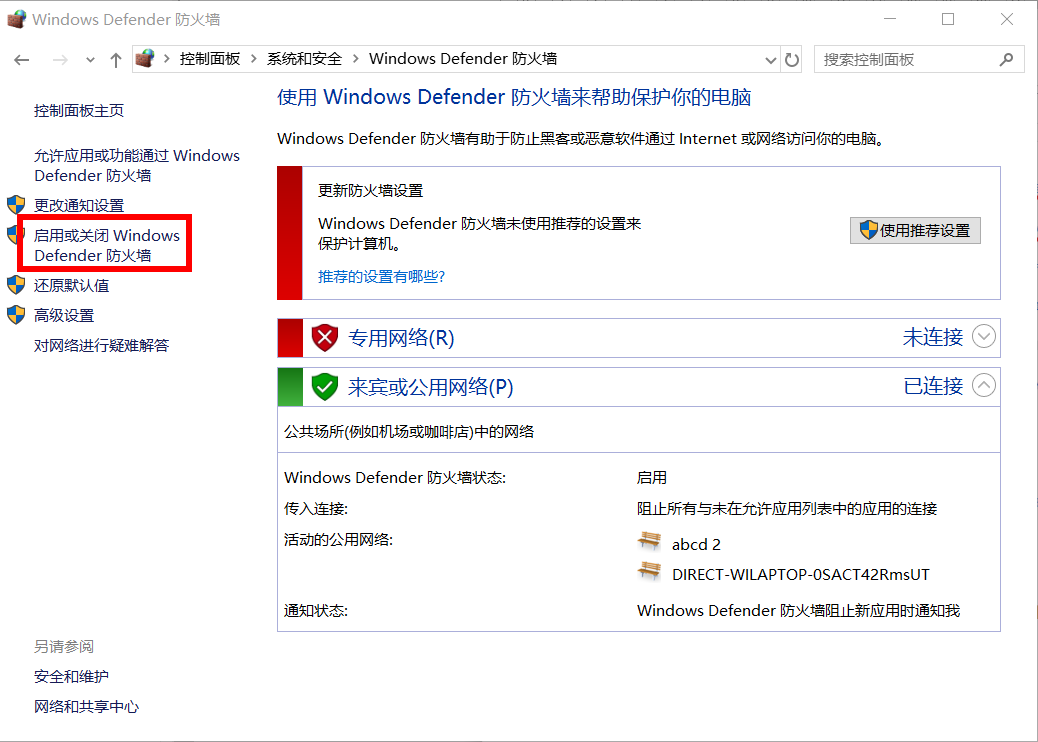The height and width of the screenshot is (742, 1038).
Task: Open the 控制面板主页 link
Action: [x=79, y=111]
